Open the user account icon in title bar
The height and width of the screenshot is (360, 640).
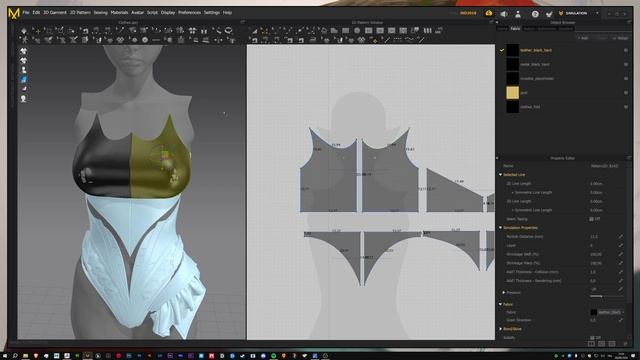click(518, 14)
